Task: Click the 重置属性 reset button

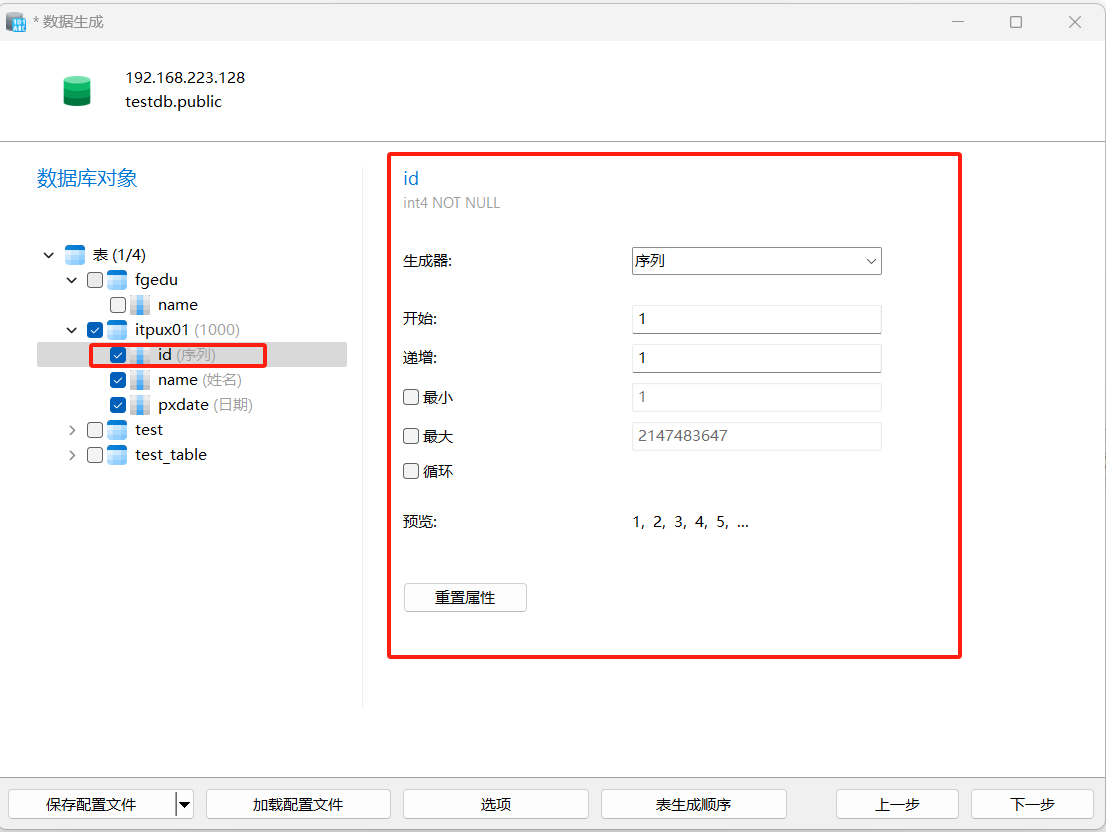Action: point(465,598)
